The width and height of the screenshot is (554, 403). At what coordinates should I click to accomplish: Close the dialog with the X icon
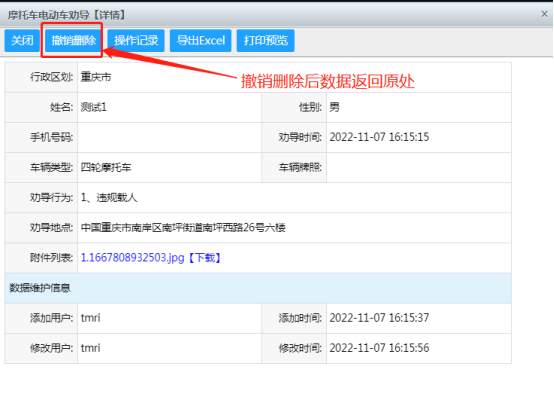click(x=544, y=14)
